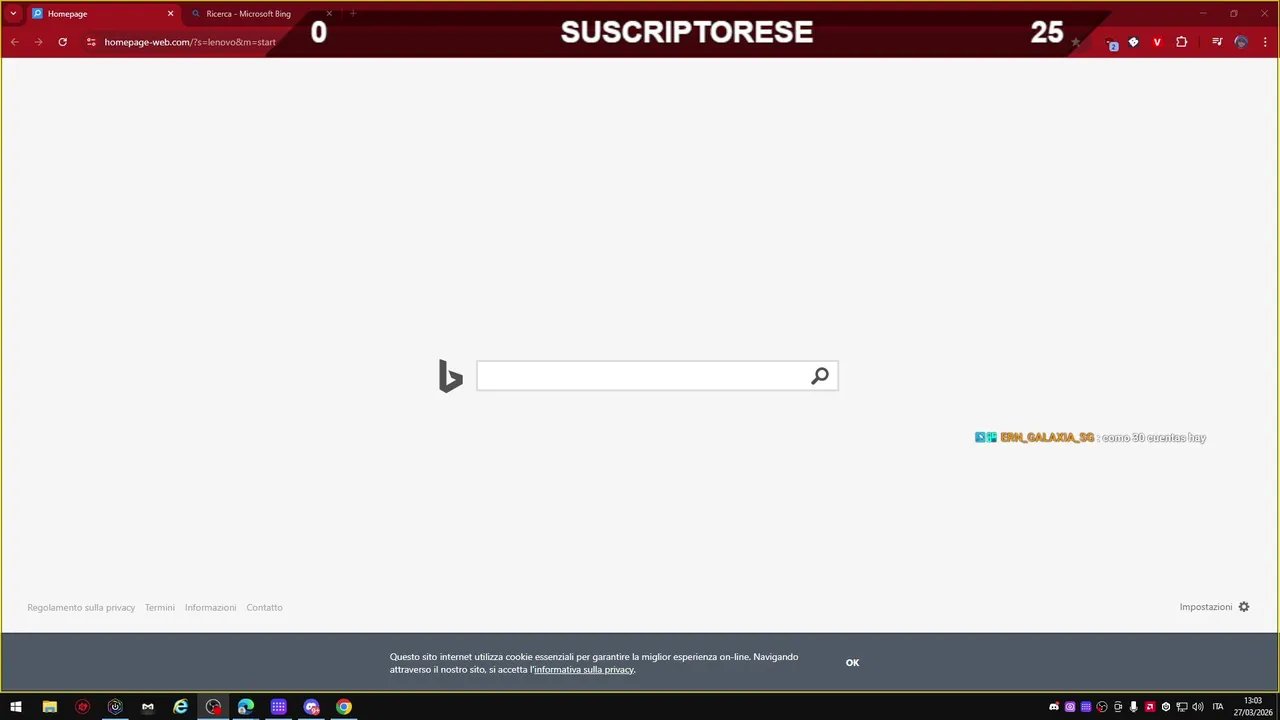Open the red hexagon taskbar app

pyautogui.click(x=82, y=707)
